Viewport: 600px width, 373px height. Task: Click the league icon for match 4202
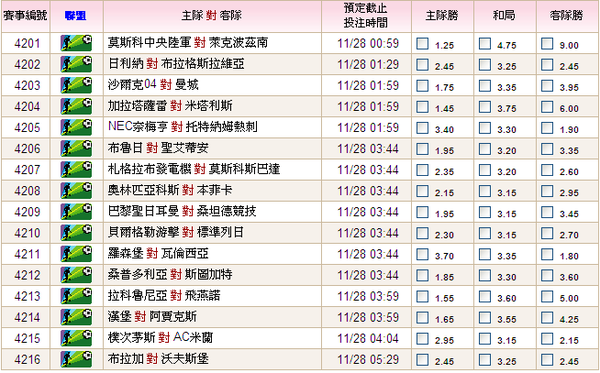click(x=76, y=64)
